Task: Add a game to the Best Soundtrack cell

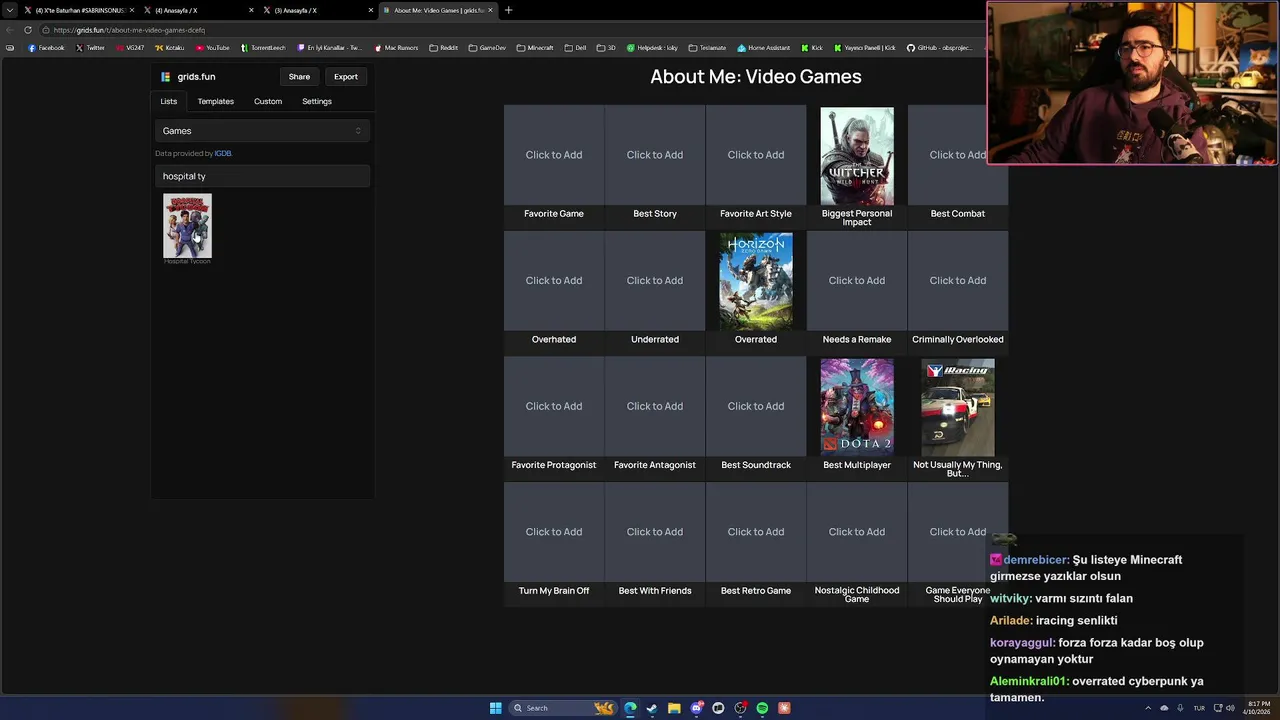Action: point(756,406)
